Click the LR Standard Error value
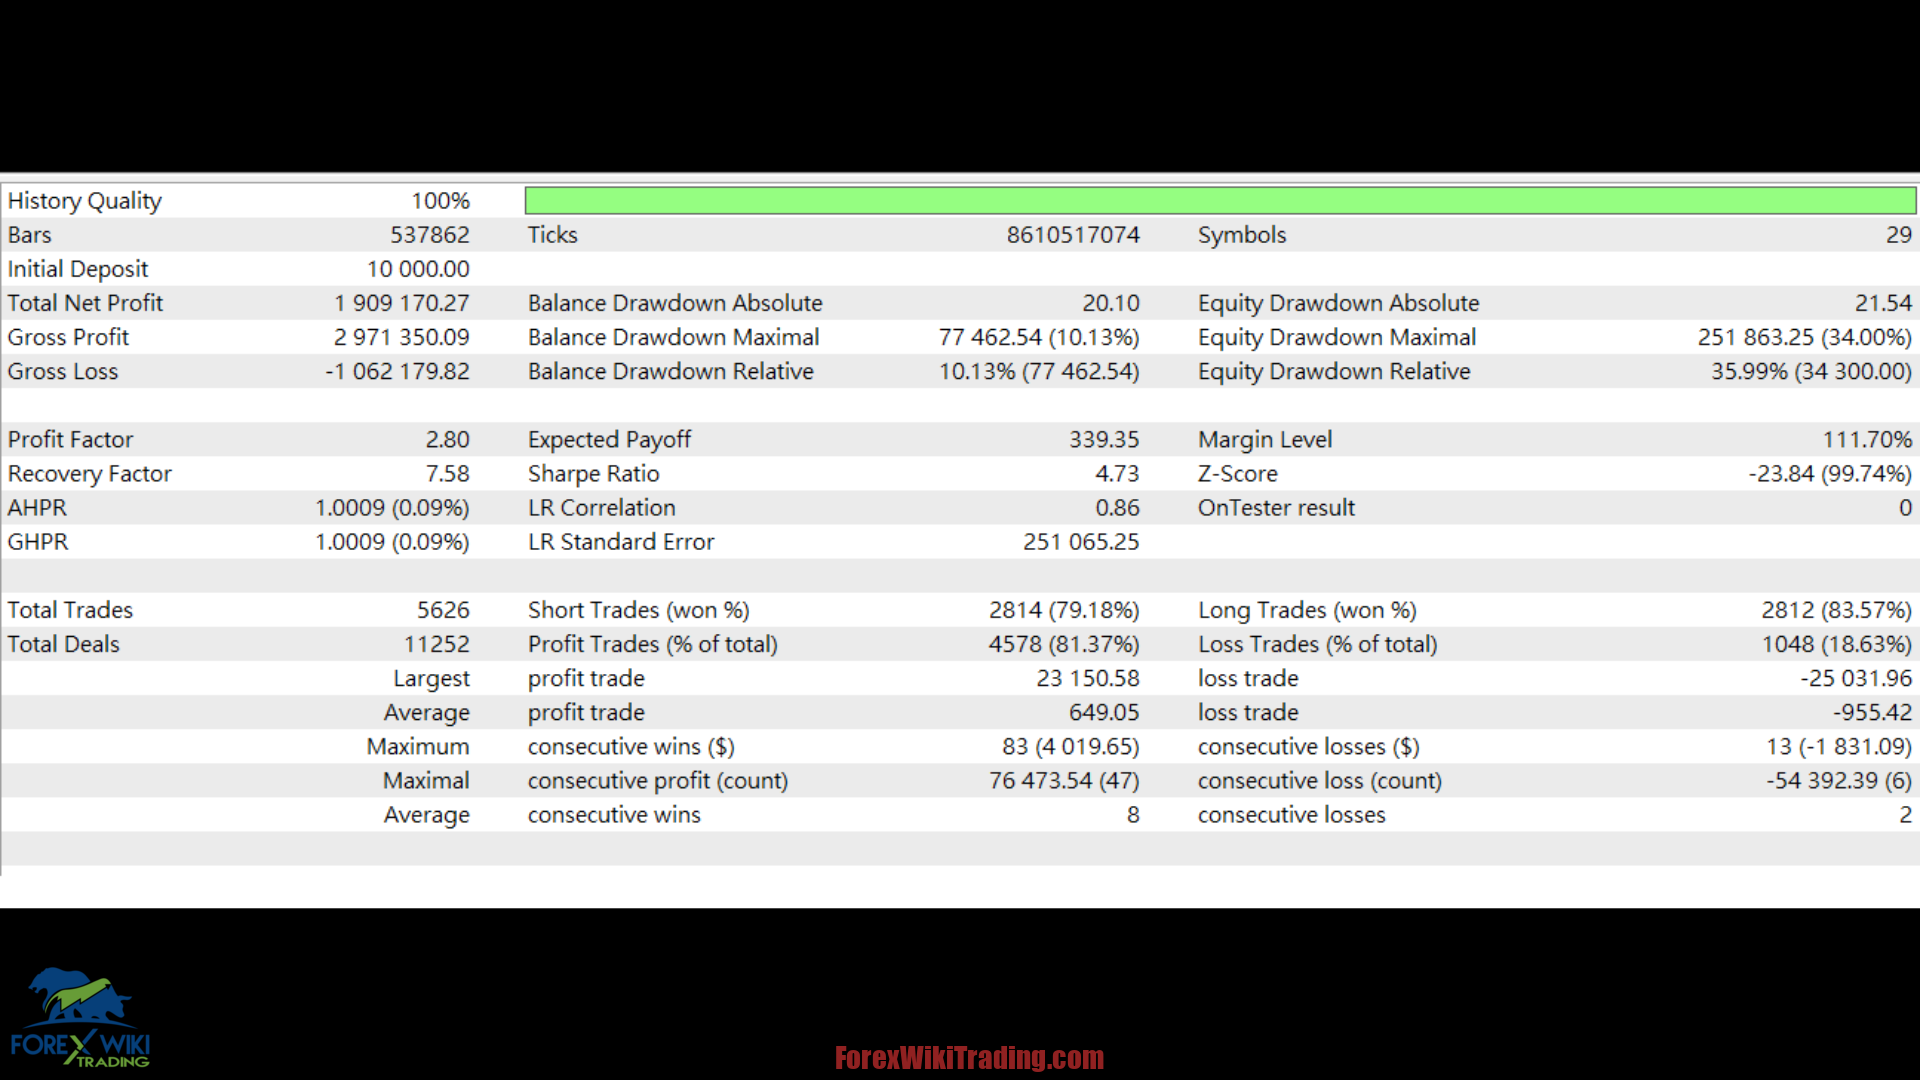1920x1080 pixels. point(1080,542)
